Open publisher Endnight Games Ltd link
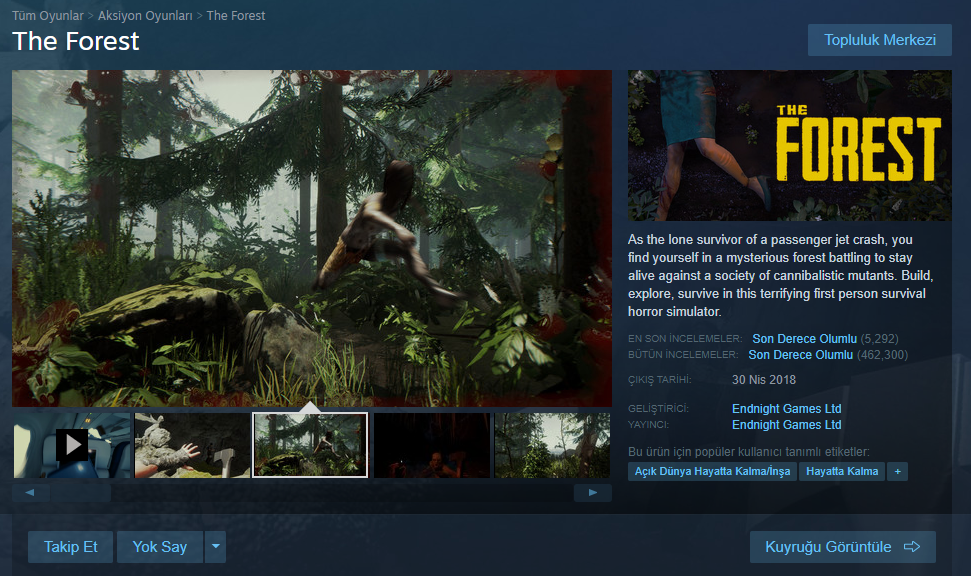971x576 pixels. [786, 425]
